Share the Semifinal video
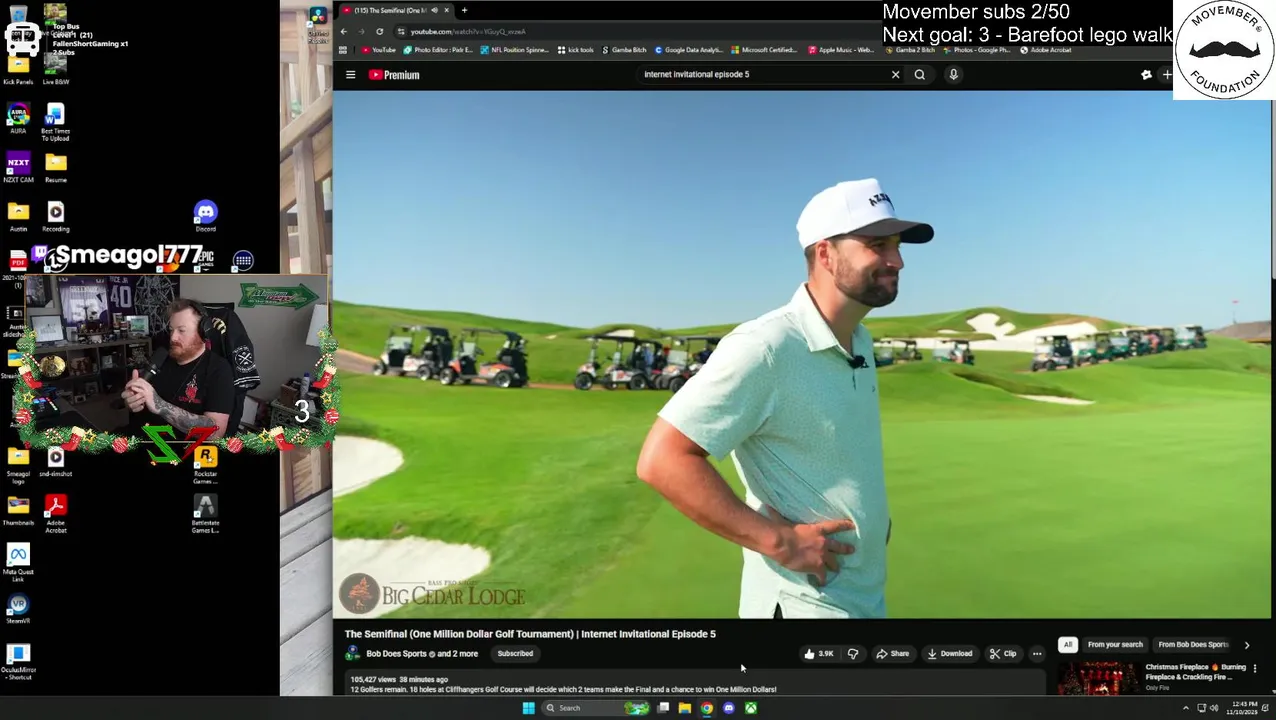This screenshot has height=720, width=1276. [x=892, y=654]
